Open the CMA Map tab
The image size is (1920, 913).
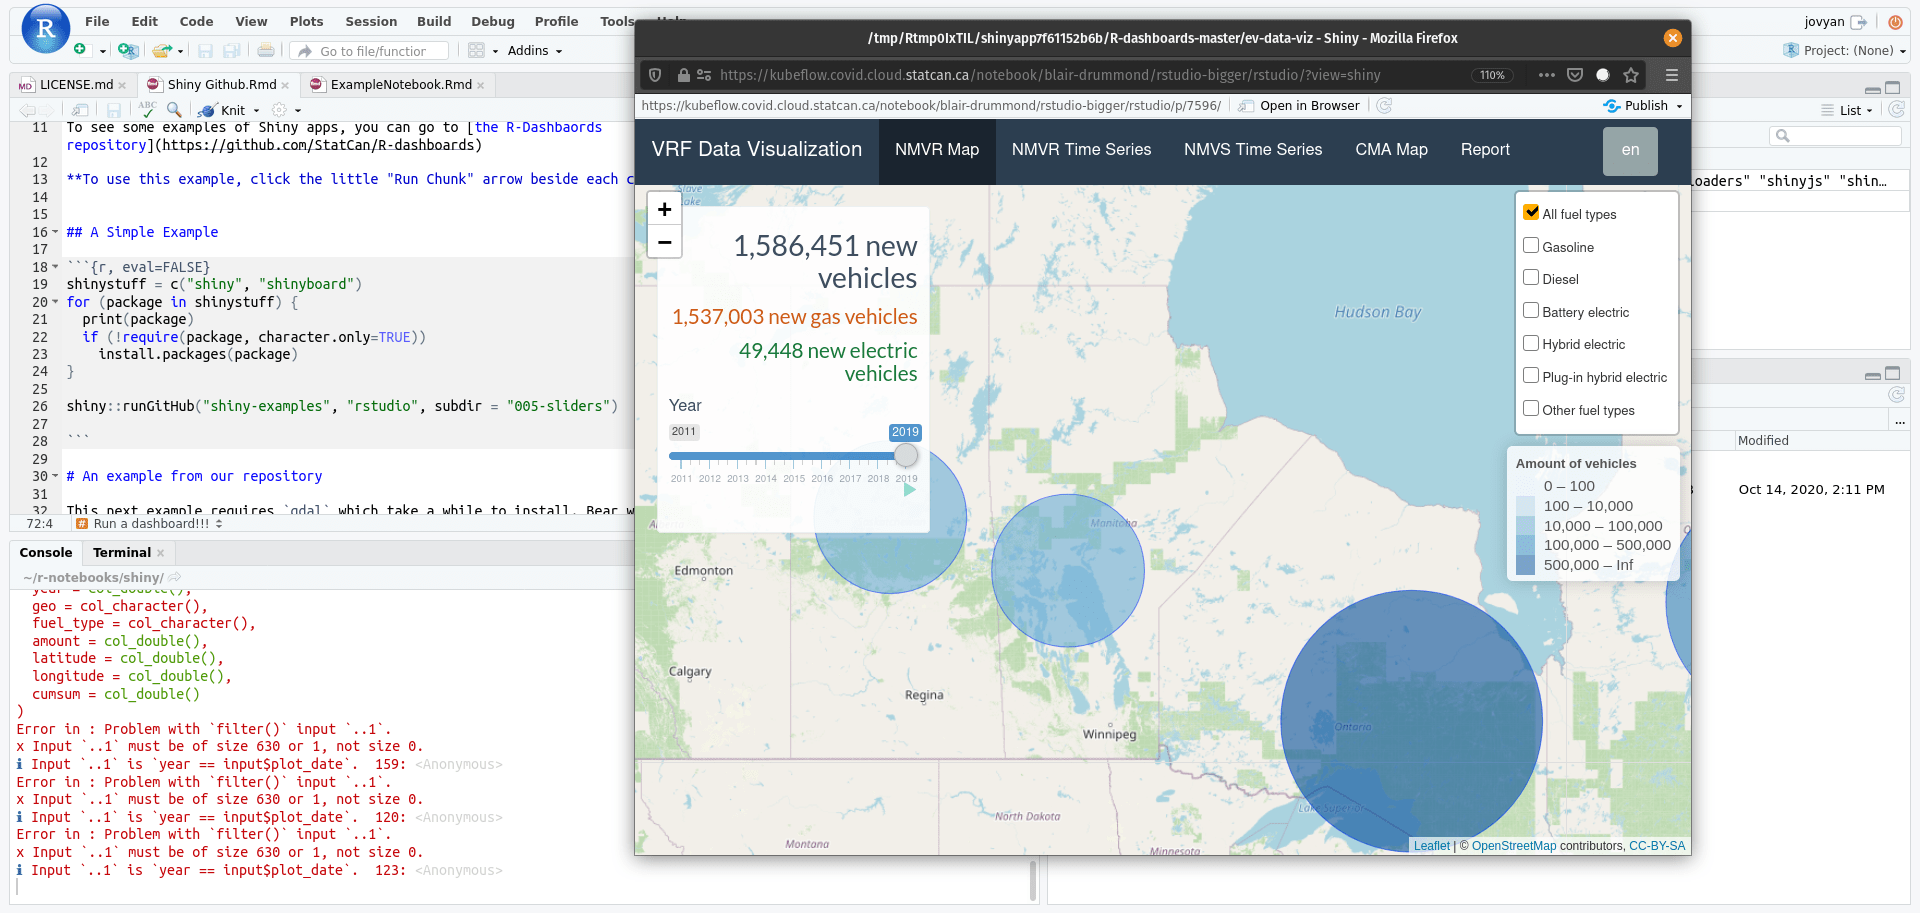[x=1391, y=150]
